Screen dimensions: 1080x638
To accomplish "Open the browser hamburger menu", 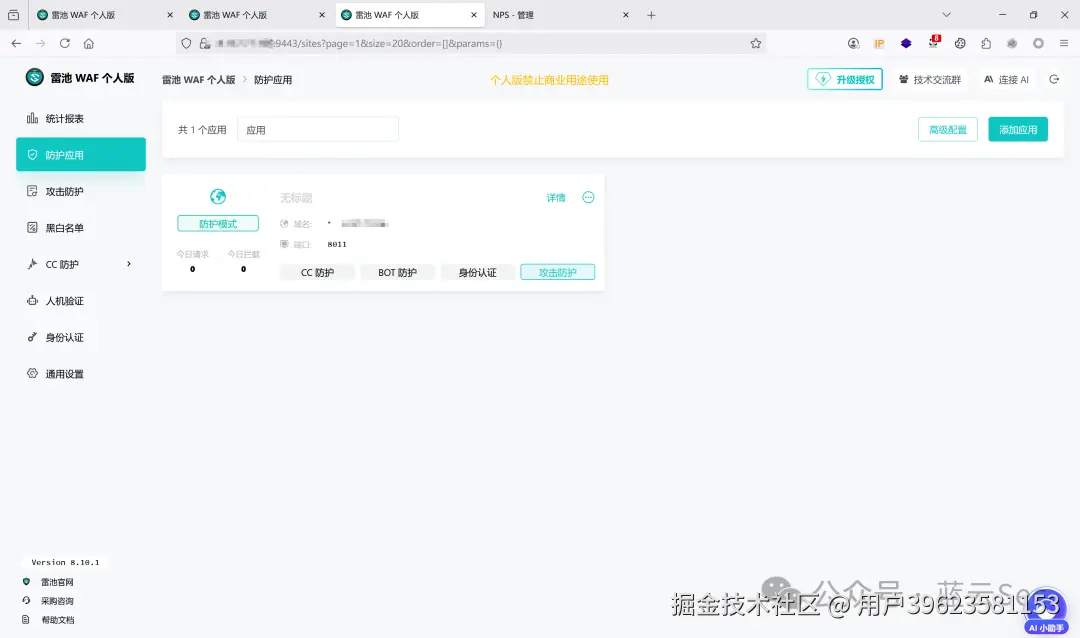I will click(1064, 43).
